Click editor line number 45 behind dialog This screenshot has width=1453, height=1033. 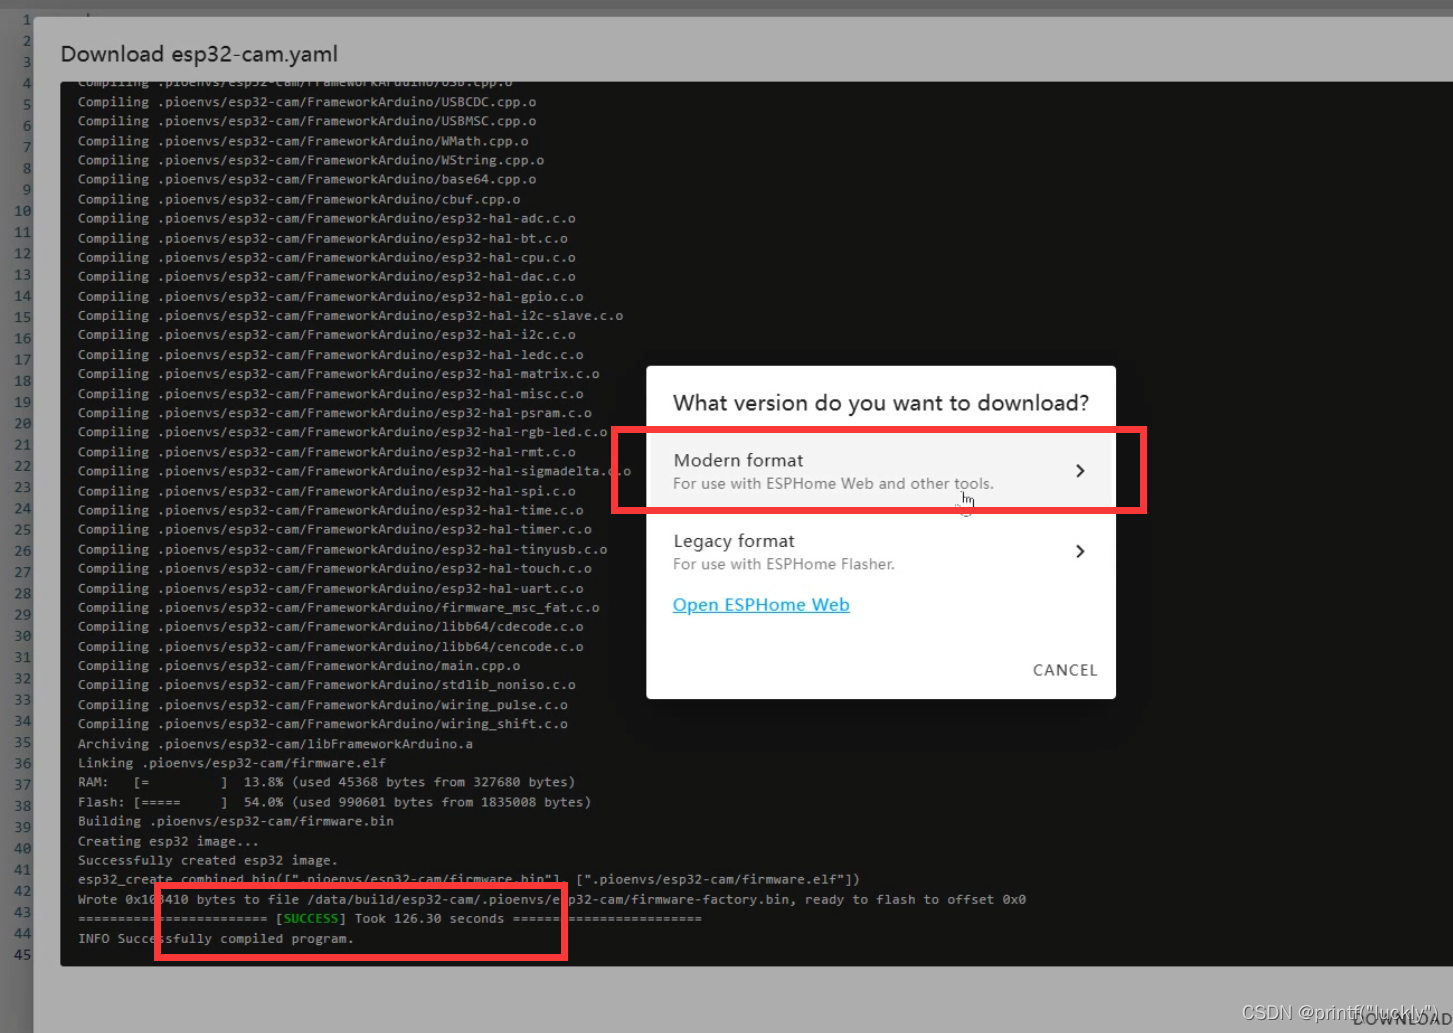(x=22, y=954)
